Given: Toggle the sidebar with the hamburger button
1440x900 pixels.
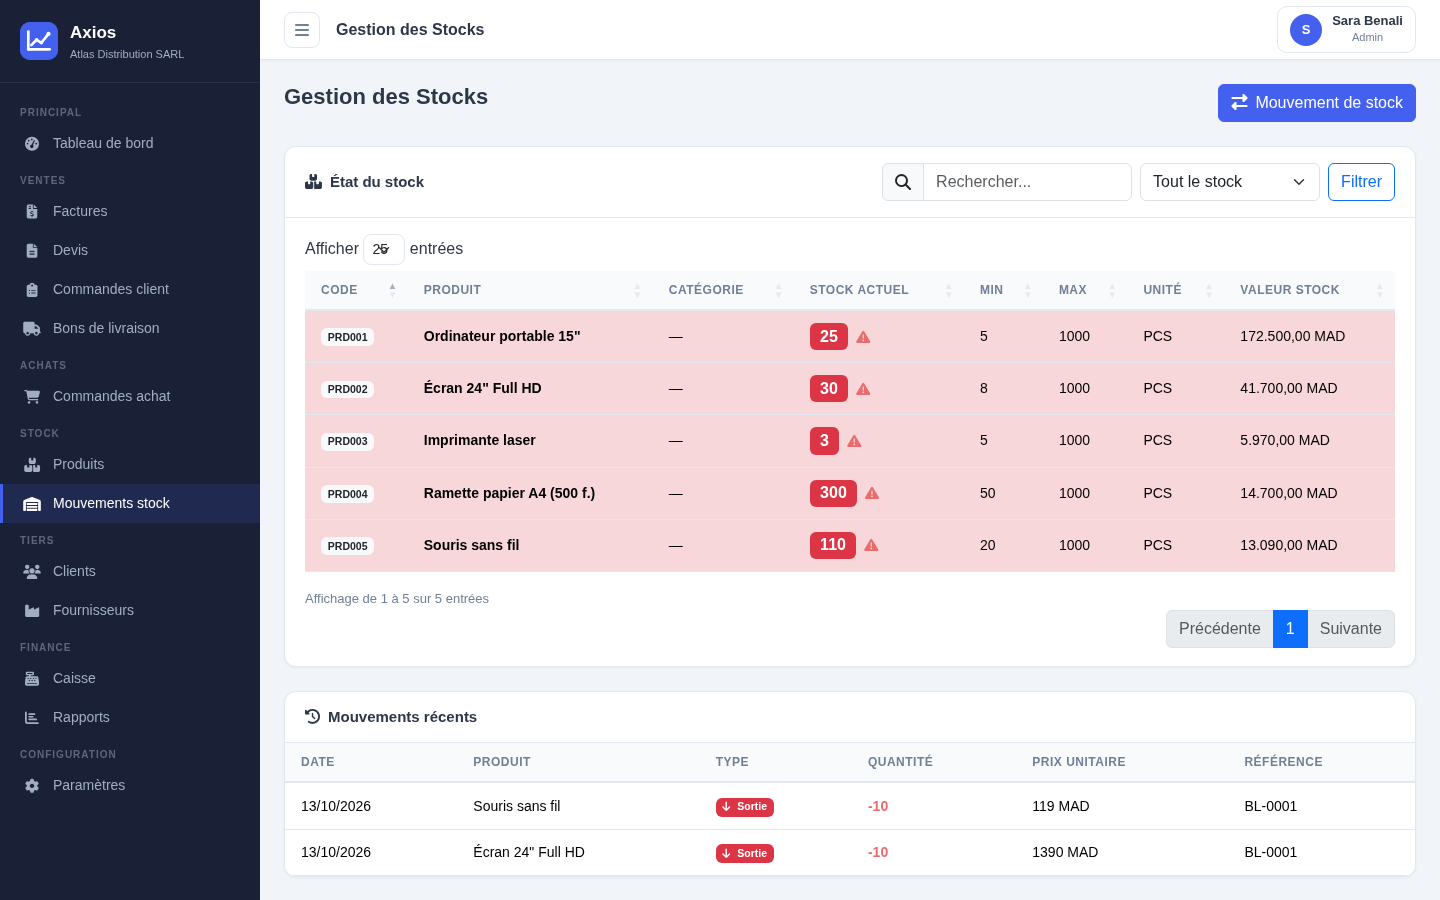Looking at the screenshot, I should (x=302, y=30).
